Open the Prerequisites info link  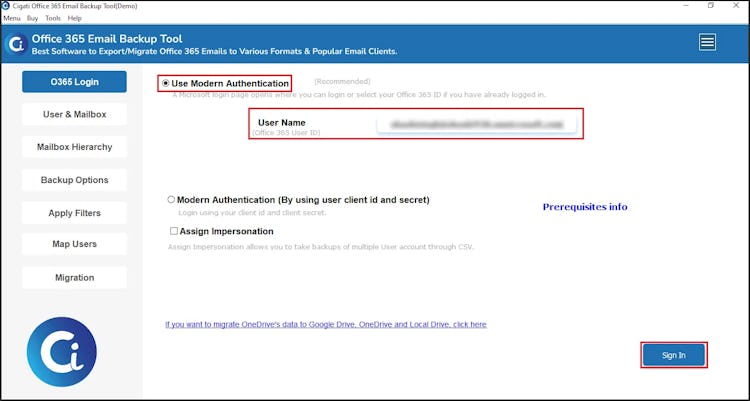click(585, 207)
